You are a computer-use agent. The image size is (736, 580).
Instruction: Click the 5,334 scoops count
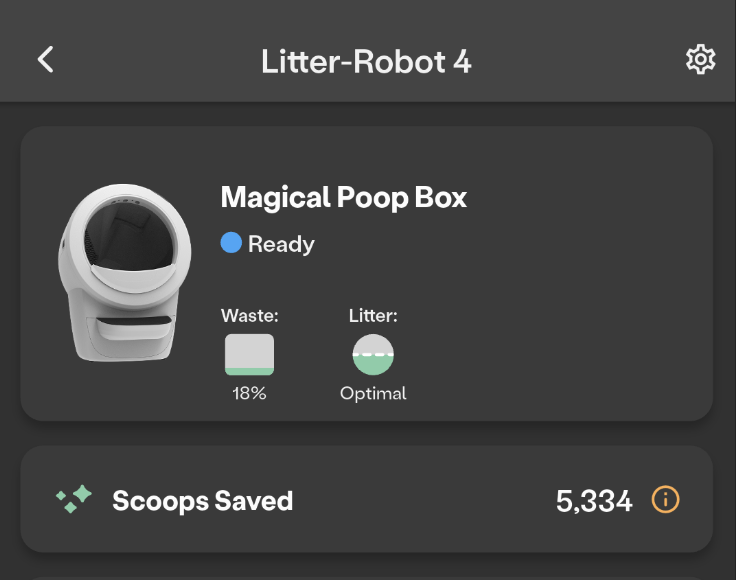coord(594,500)
